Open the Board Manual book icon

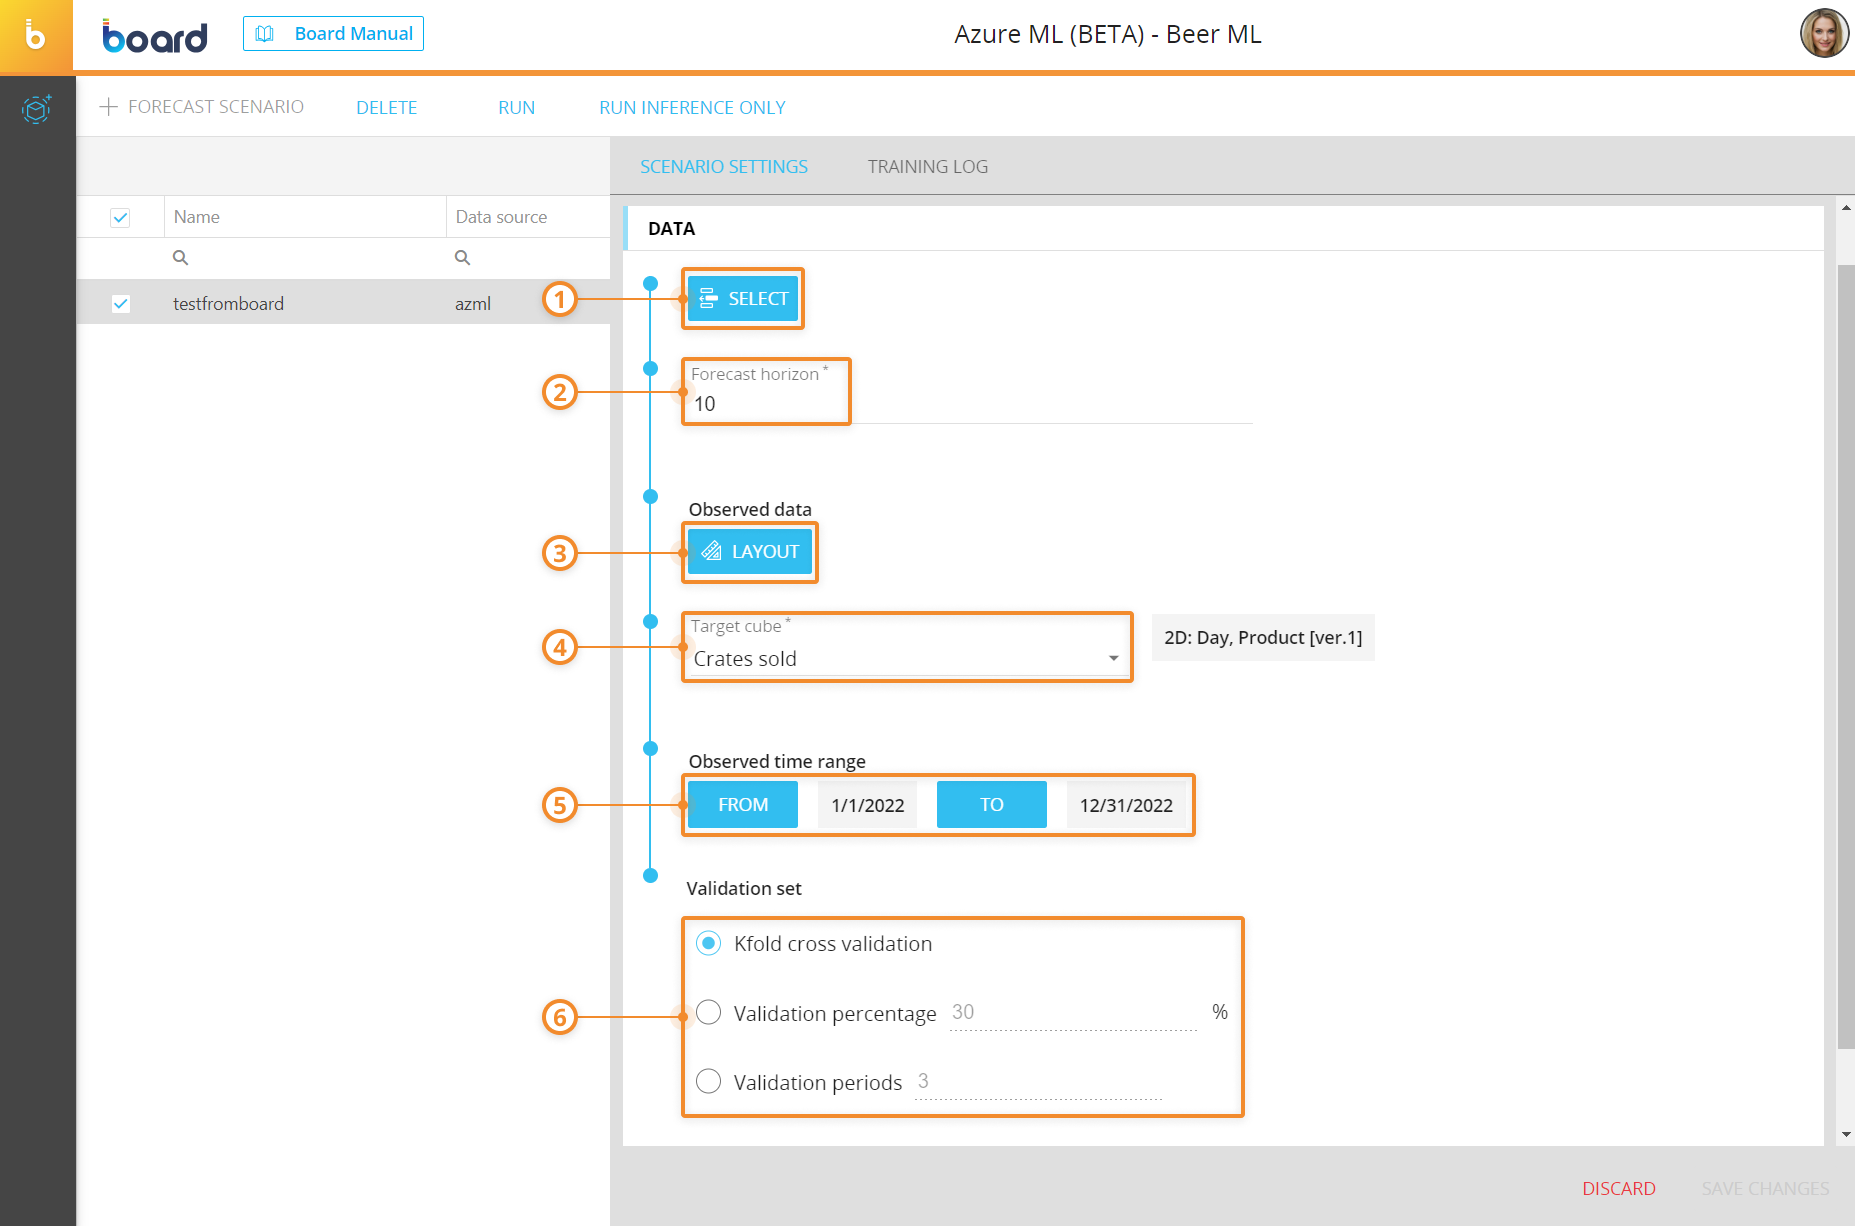(265, 34)
